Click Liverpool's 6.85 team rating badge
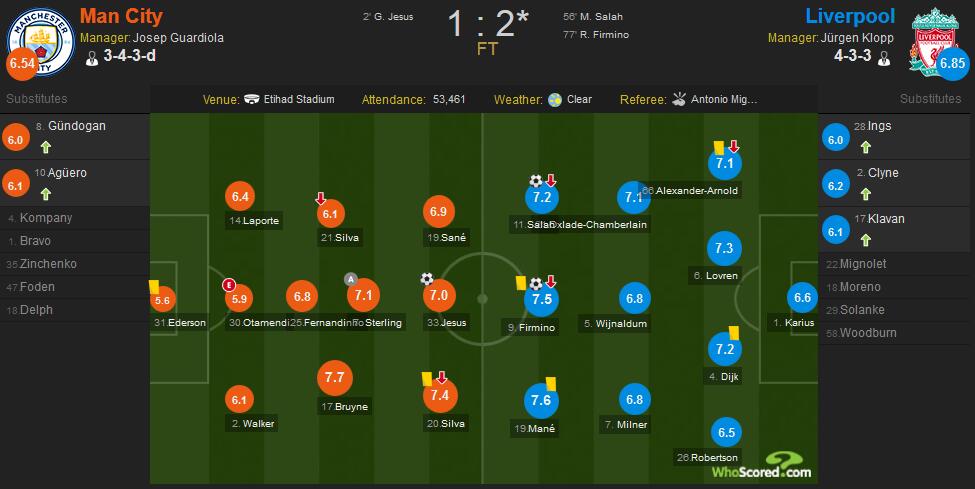 pos(953,63)
